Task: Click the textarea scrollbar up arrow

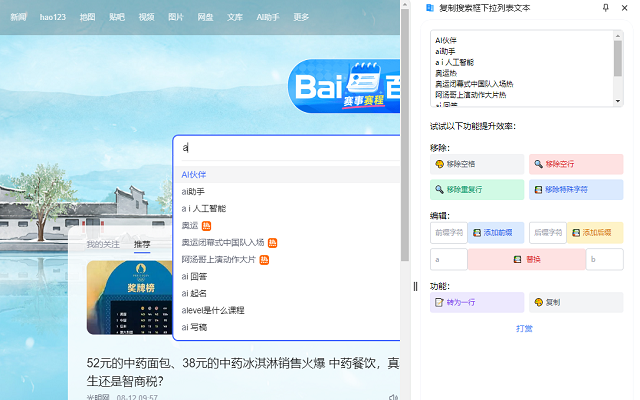Action: click(x=618, y=36)
